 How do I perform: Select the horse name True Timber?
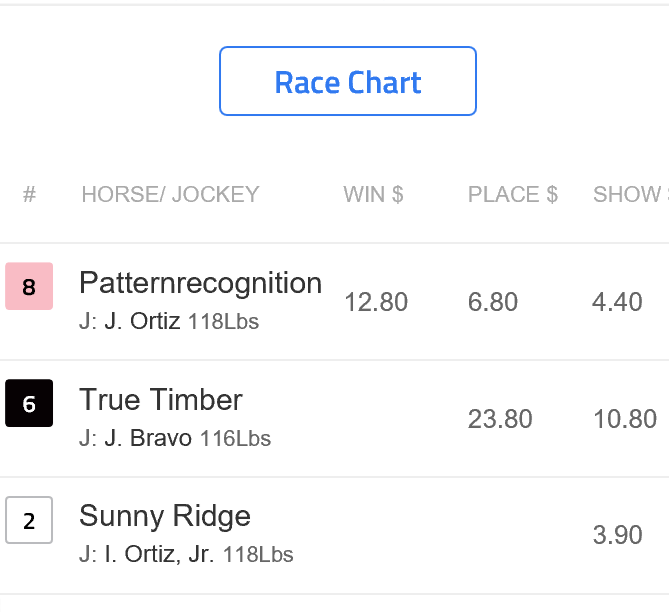click(160, 400)
